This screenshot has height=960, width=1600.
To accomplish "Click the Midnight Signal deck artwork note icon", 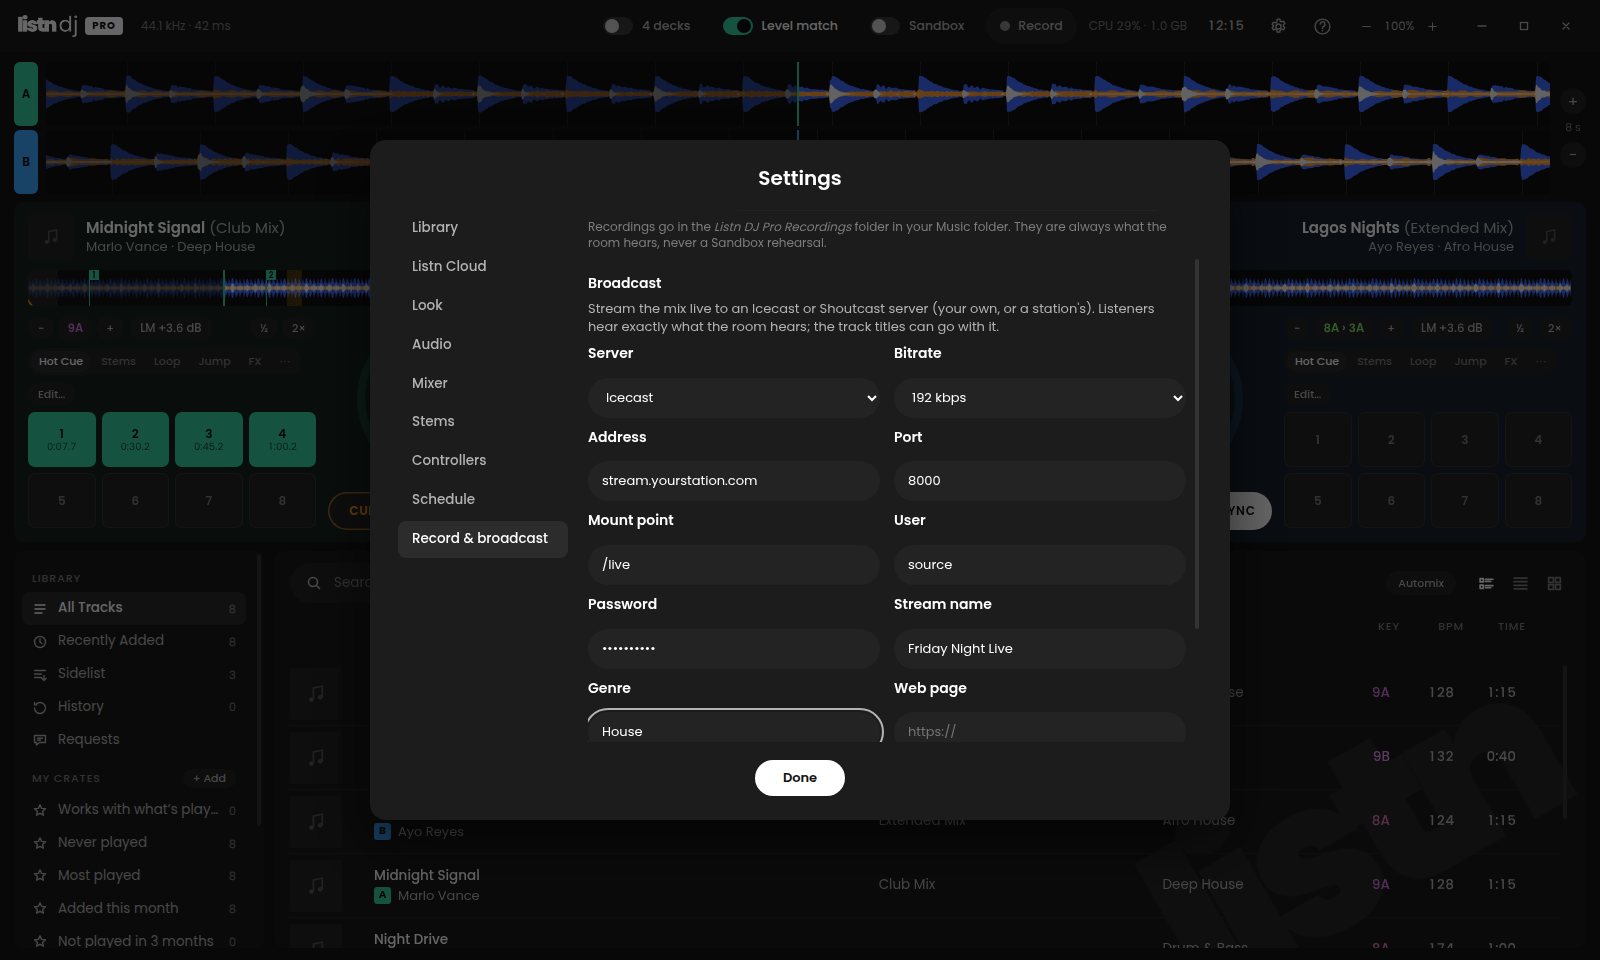I will pyautogui.click(x=52, y=236).
